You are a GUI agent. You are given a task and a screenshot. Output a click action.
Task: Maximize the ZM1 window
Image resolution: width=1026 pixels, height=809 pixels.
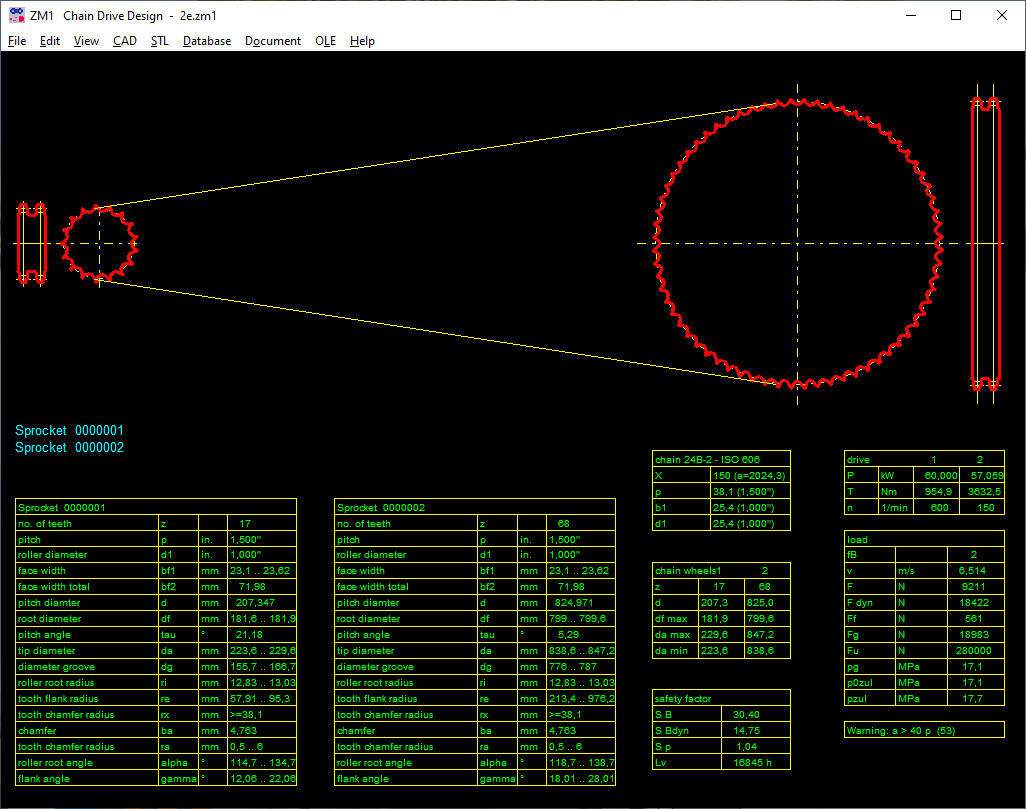coord(956,16)
